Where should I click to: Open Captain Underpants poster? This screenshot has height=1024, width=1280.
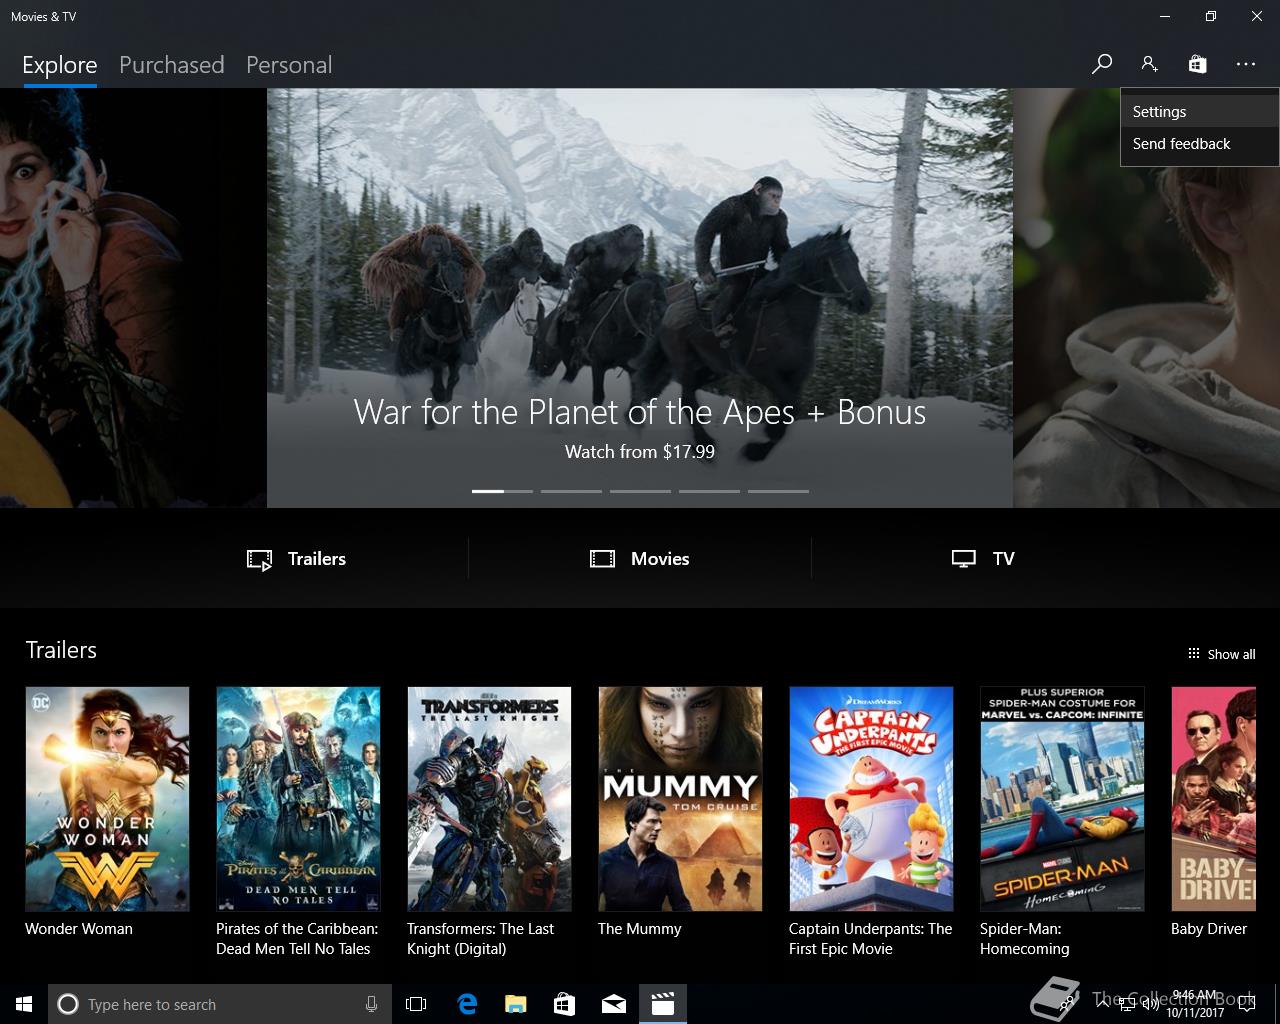tap(871, 799)
